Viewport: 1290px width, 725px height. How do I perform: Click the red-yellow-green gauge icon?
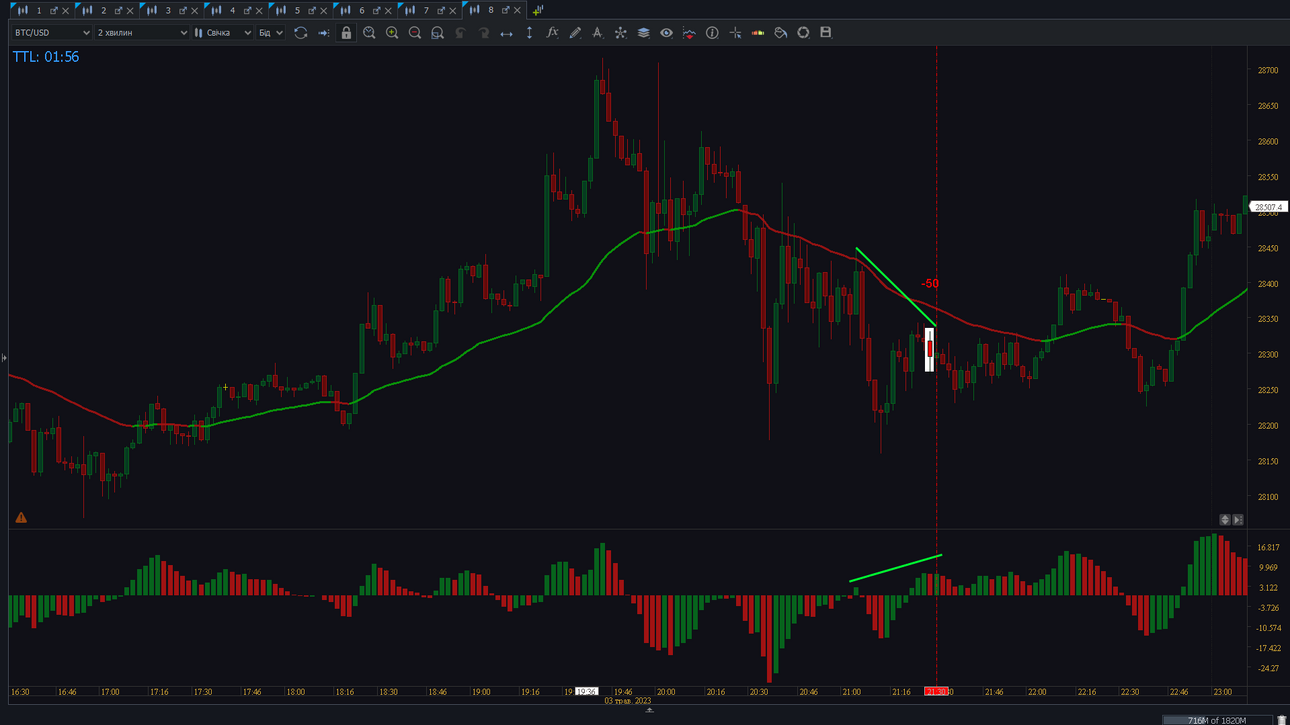[x=758, y=33]
